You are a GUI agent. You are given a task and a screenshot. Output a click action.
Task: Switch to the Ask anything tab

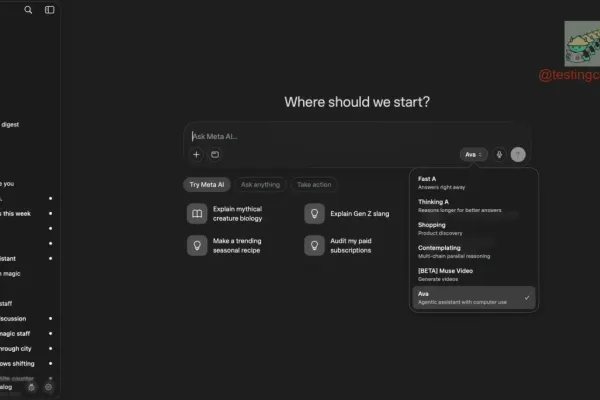(260, 184)
